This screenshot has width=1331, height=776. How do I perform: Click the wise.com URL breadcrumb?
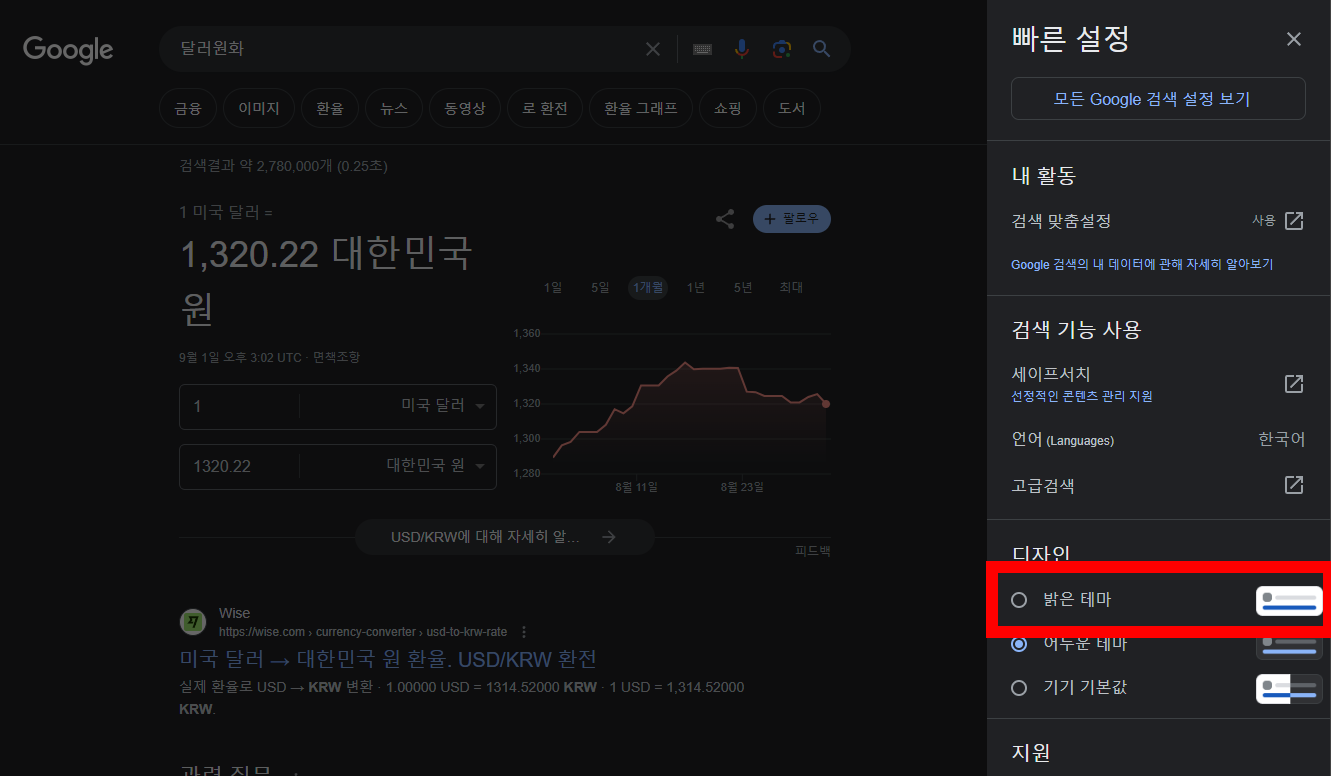[363, 632]
